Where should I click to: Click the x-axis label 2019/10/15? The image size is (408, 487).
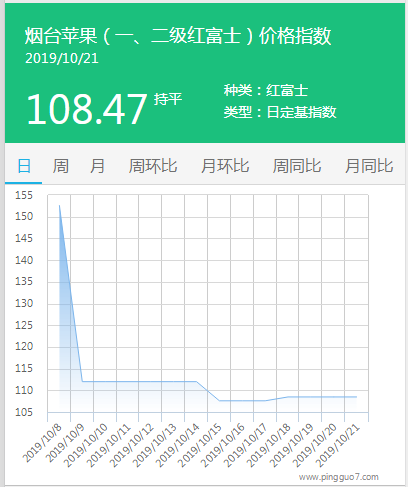pyautogui.click(x=200, y=445)
